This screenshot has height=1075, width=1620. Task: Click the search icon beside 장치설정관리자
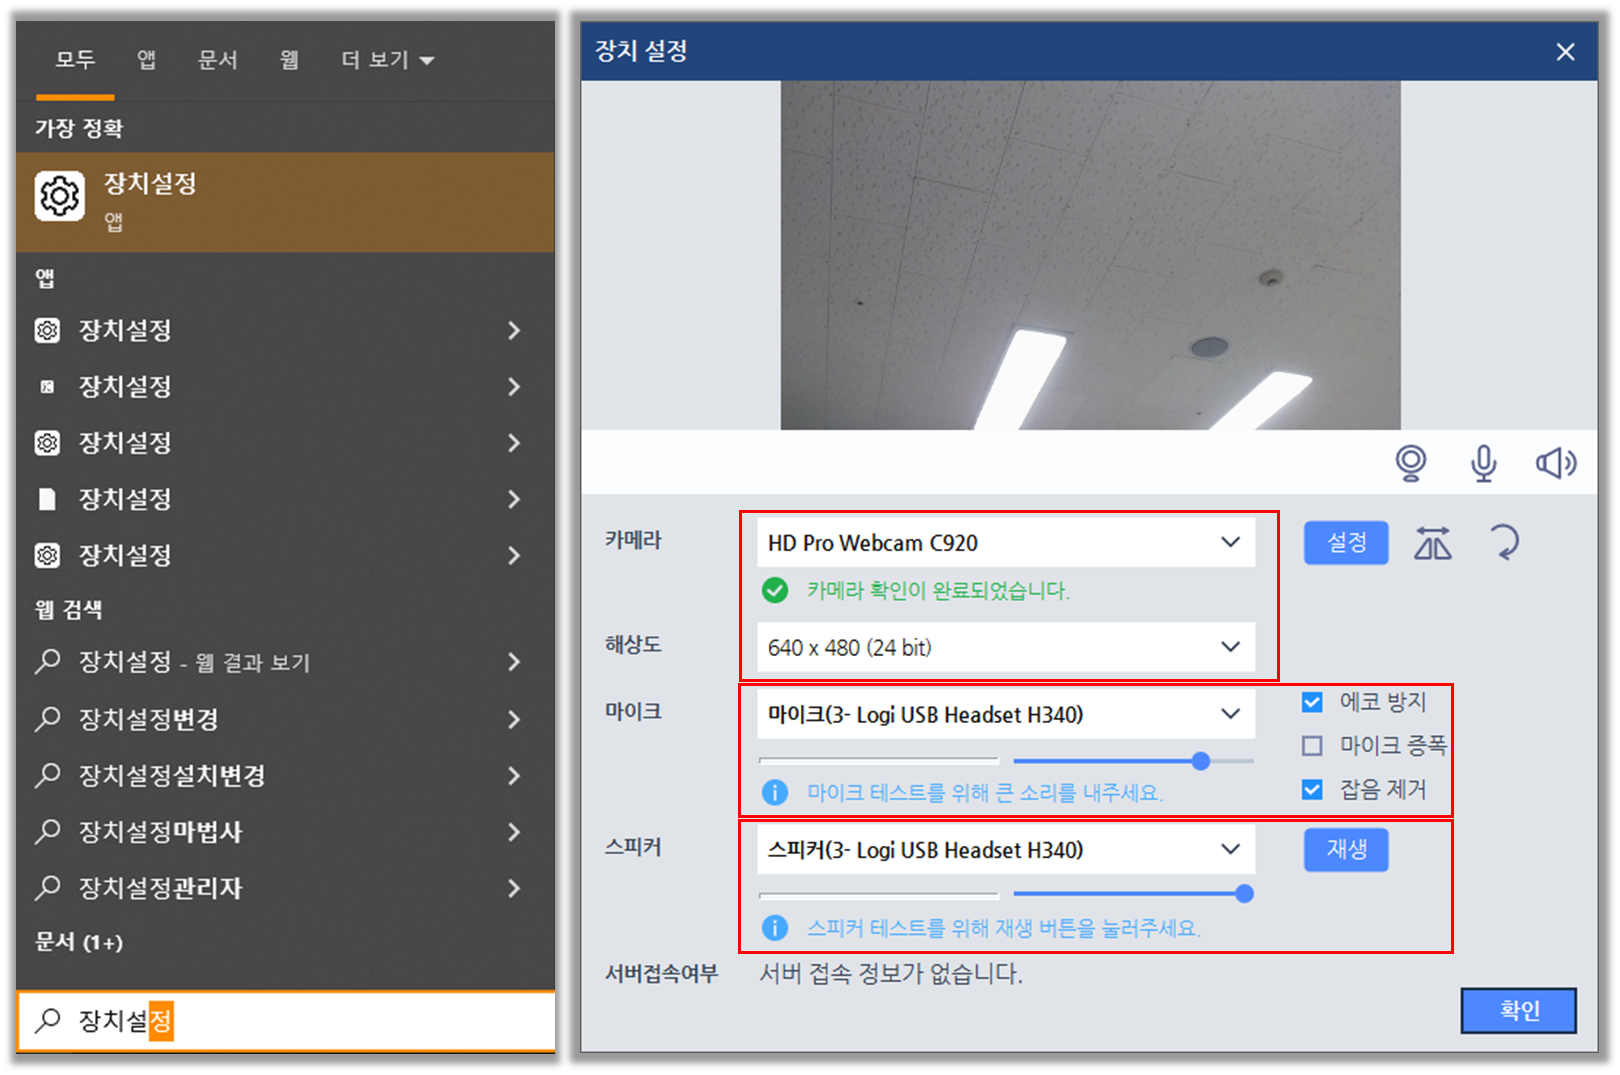point(47,887)
